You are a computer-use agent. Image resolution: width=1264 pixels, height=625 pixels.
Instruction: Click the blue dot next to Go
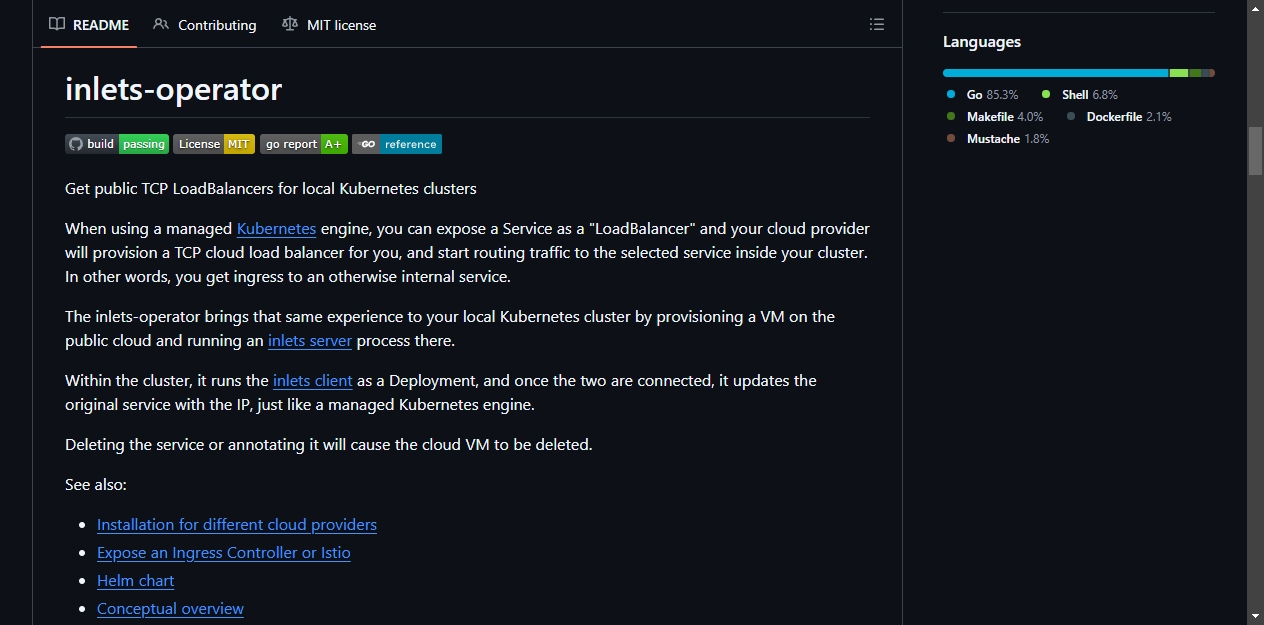(951, 95)
